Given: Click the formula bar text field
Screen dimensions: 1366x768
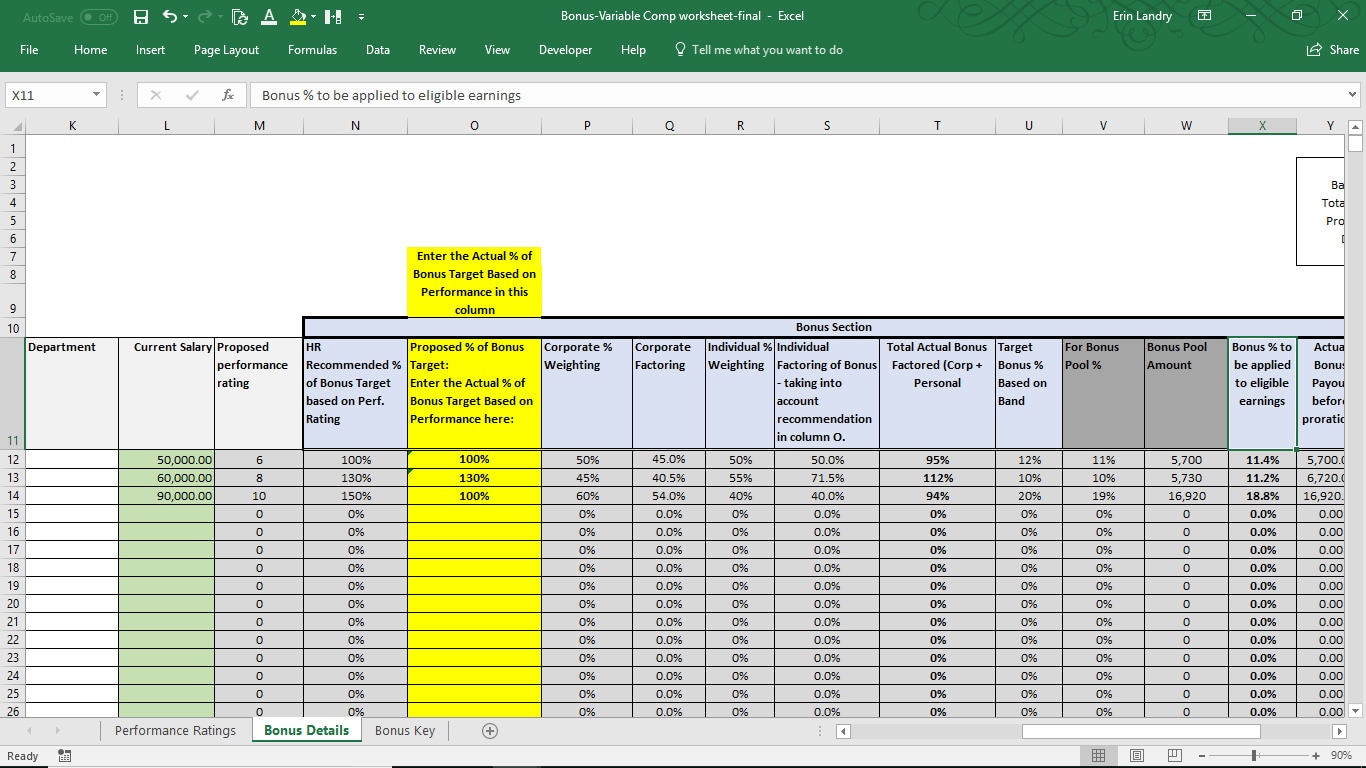Looking at the screenshot, I should click(797, 95).
